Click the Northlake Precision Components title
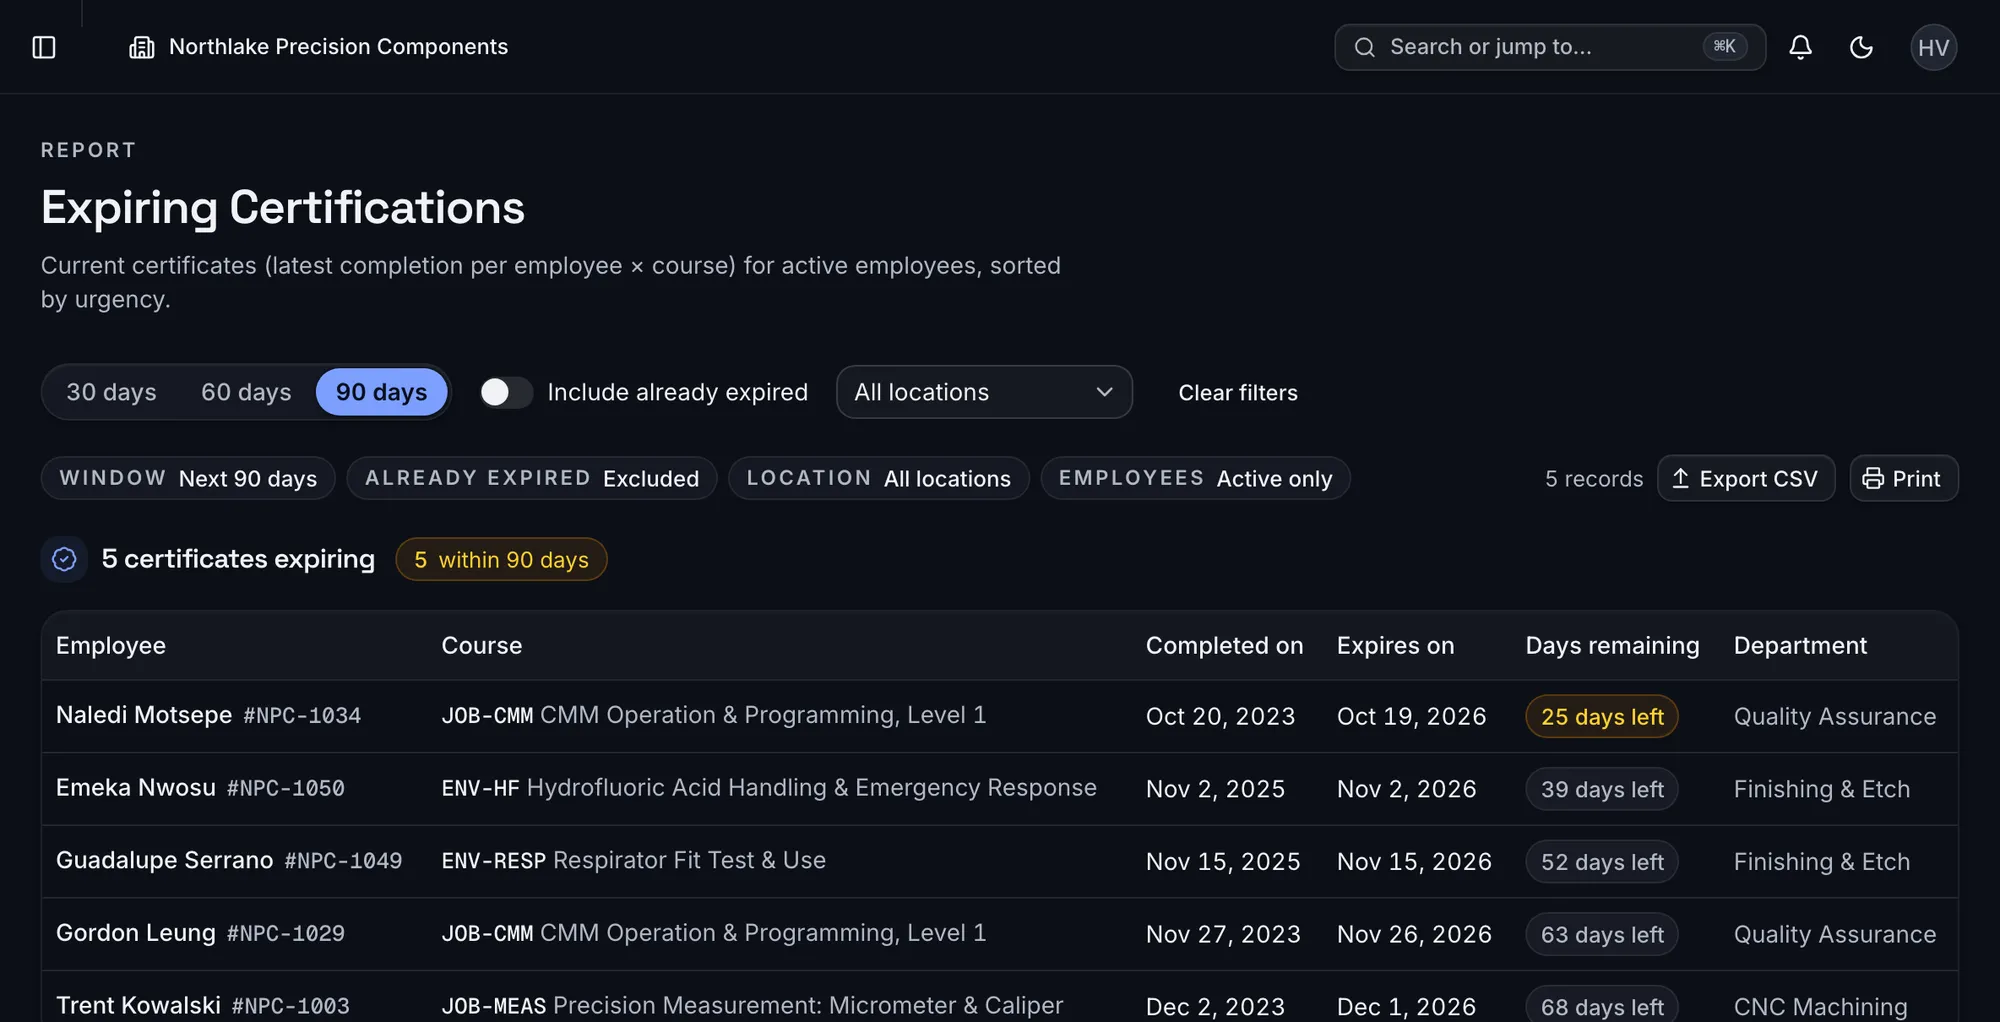Image resolution: width=2000 pixels, height=1022 pixels. (338, 47)
